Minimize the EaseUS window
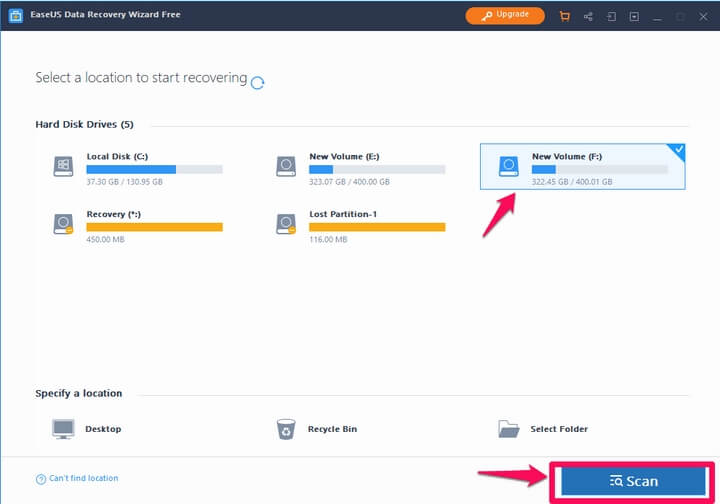Image resolution: width=720 pixels, height=504 pixels. pos(657,17)
